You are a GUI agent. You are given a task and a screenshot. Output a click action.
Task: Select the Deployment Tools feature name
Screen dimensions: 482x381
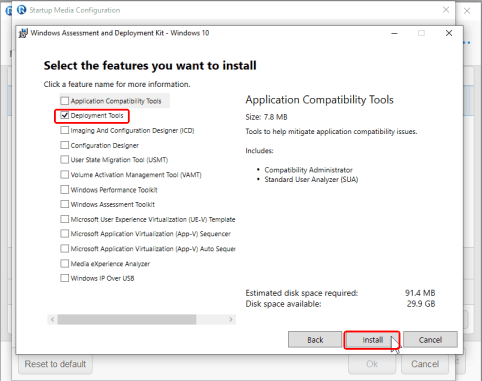(x=97, y=115)
